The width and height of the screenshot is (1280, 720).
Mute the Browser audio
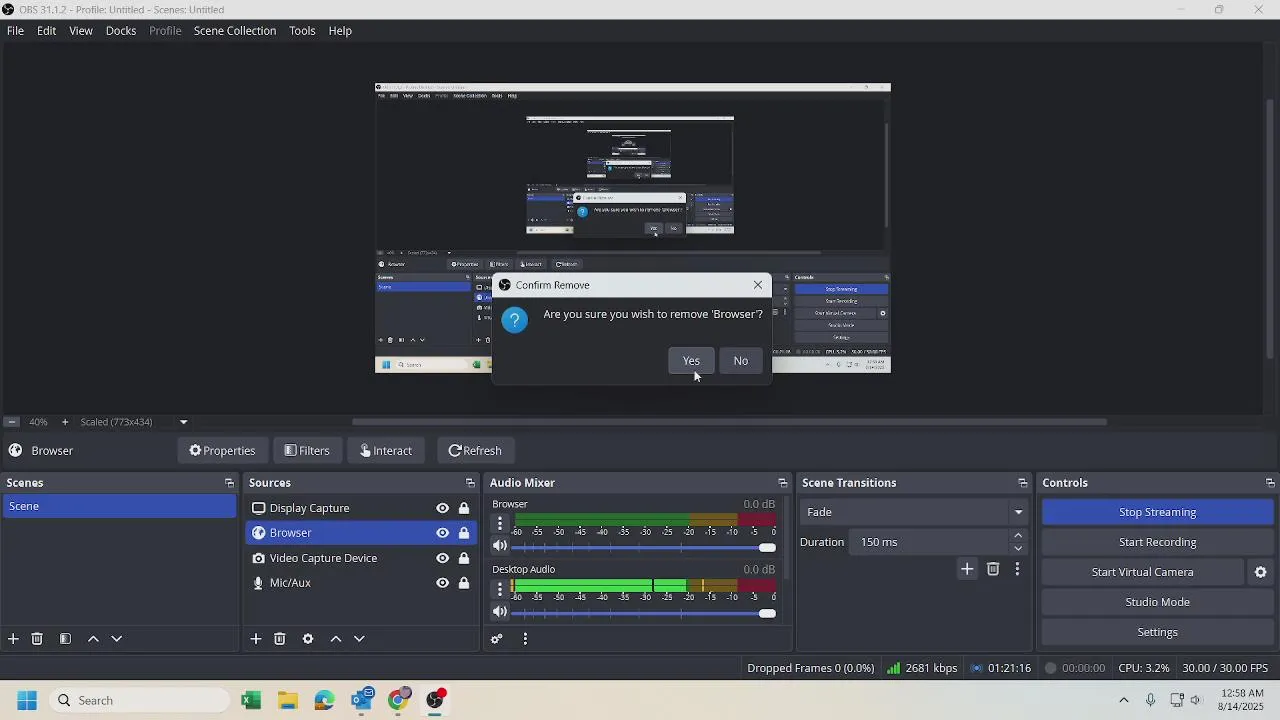pyautogui.click(x=500, y=547)
